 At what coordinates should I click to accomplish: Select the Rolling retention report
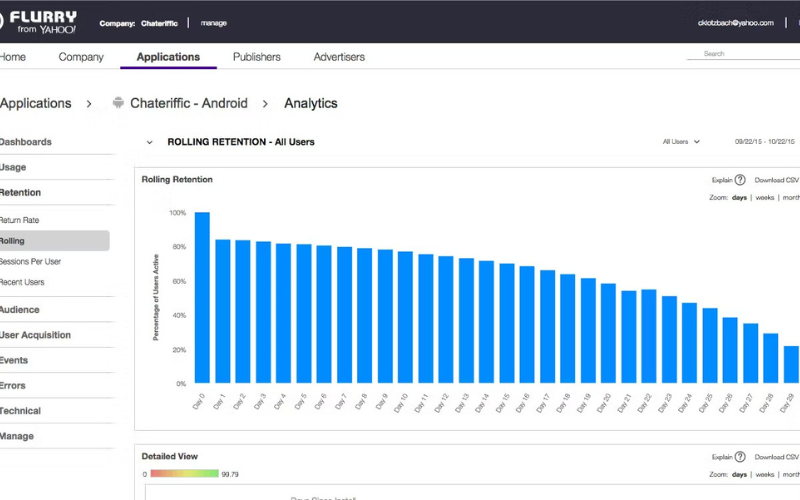(x=55, y=241)
